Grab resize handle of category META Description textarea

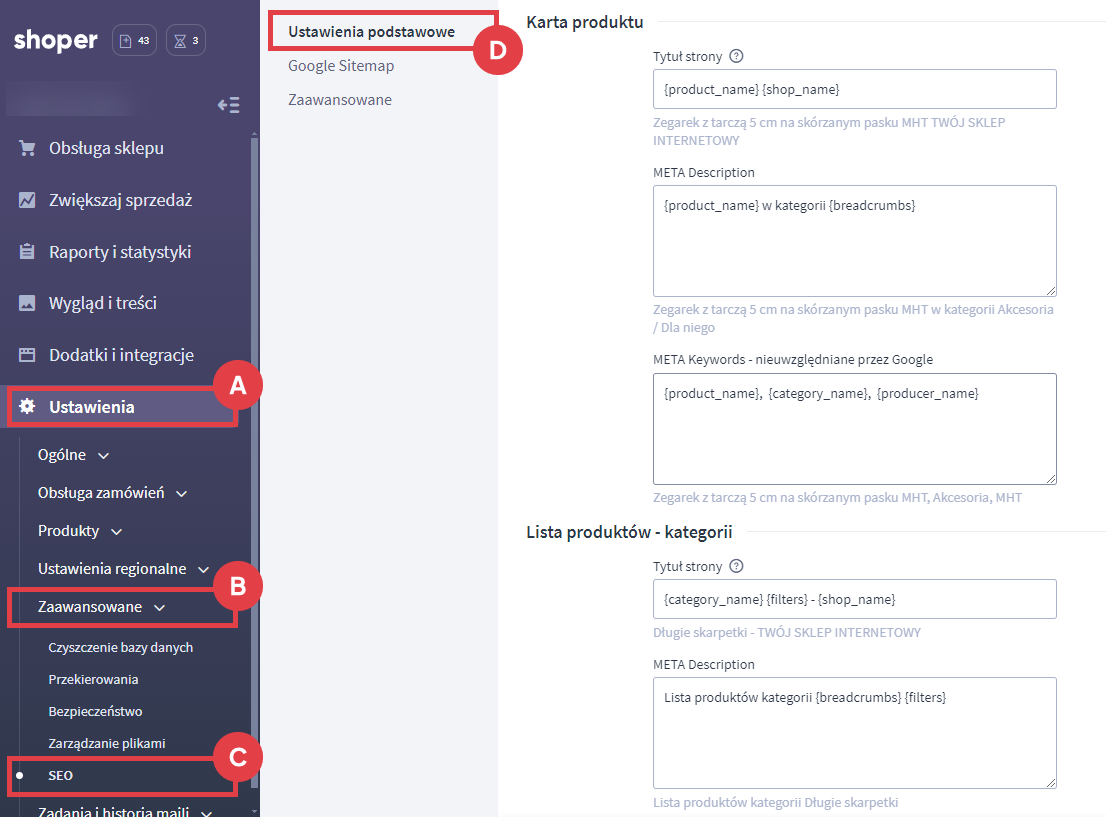pyautogui.click(x=1050, y=782)
